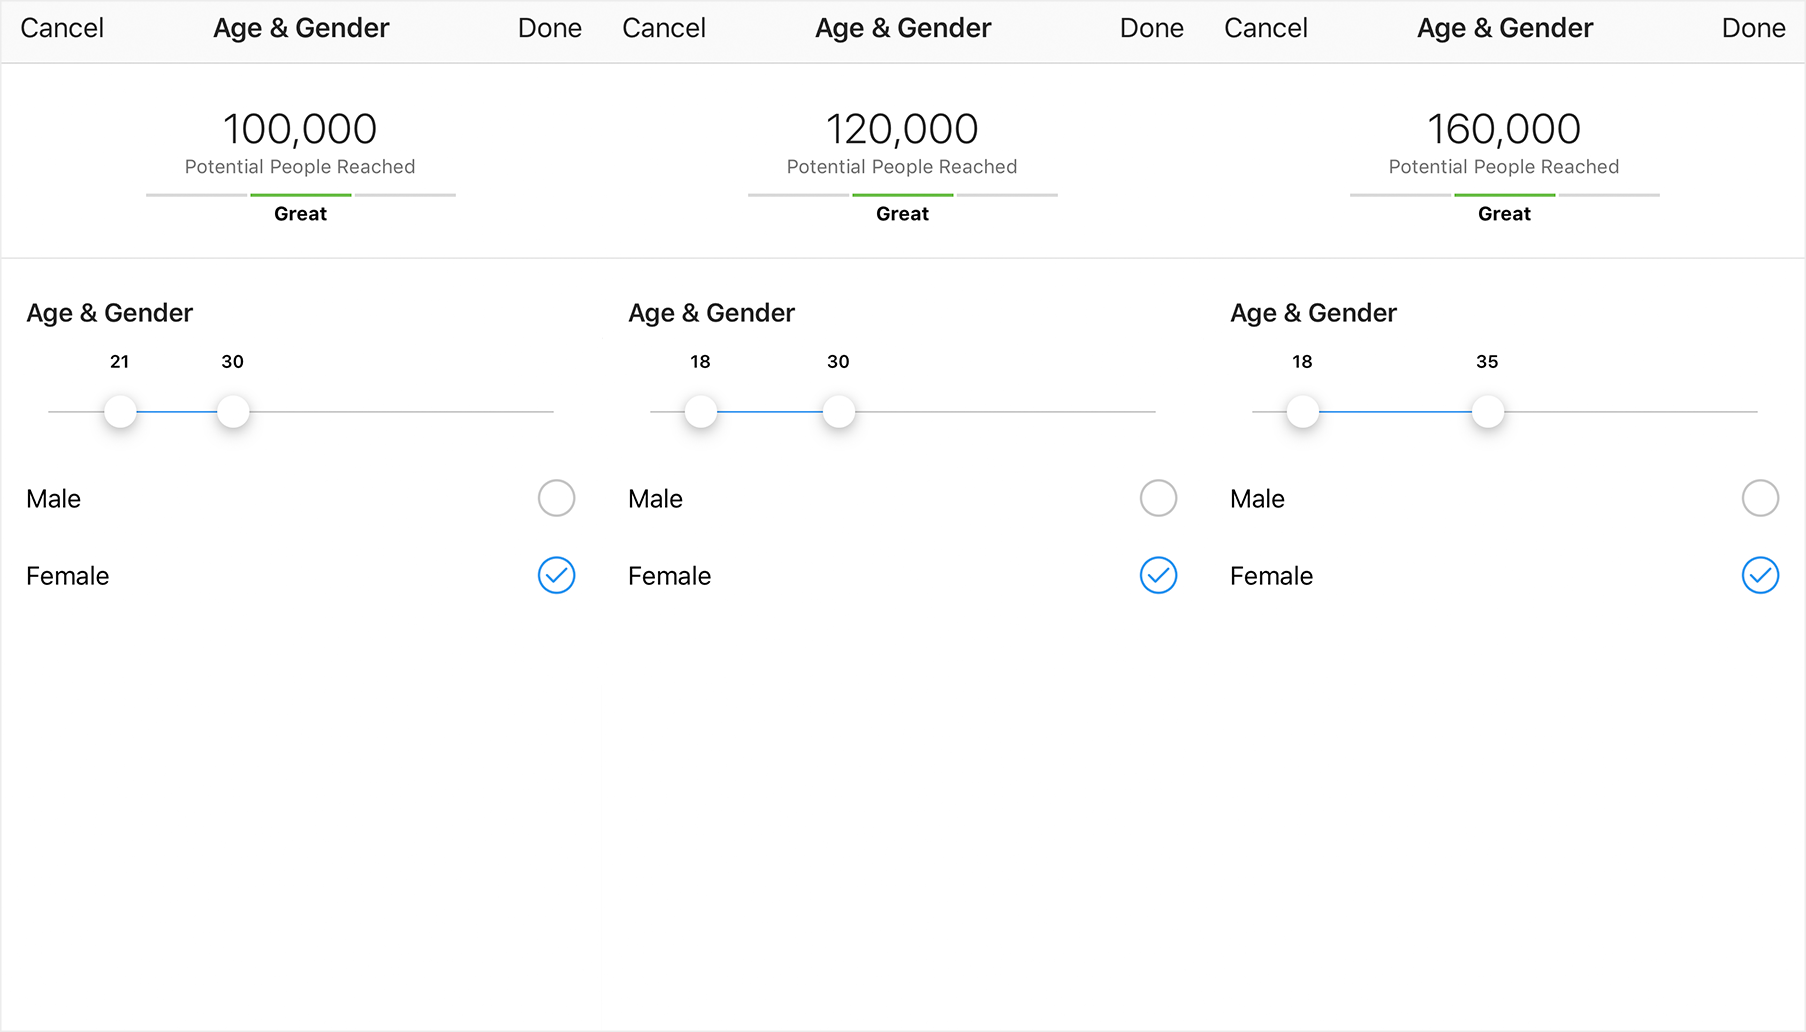Cancel the 120,000 reach panel
This screenshot has height=1032, width=1806.
pyautogui.click(x=664, y=28)
